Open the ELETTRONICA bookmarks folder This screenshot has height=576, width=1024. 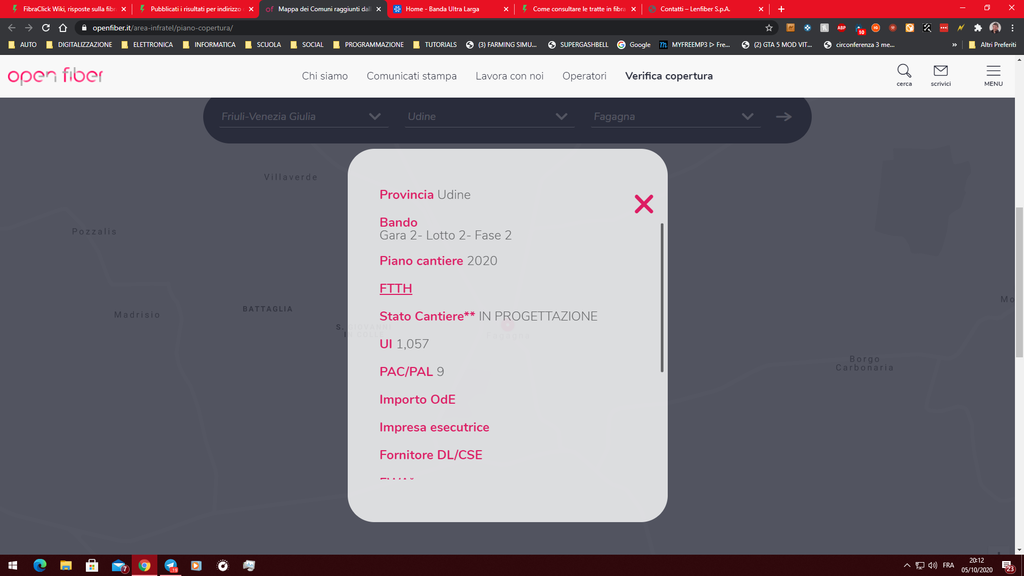point(147,45)
